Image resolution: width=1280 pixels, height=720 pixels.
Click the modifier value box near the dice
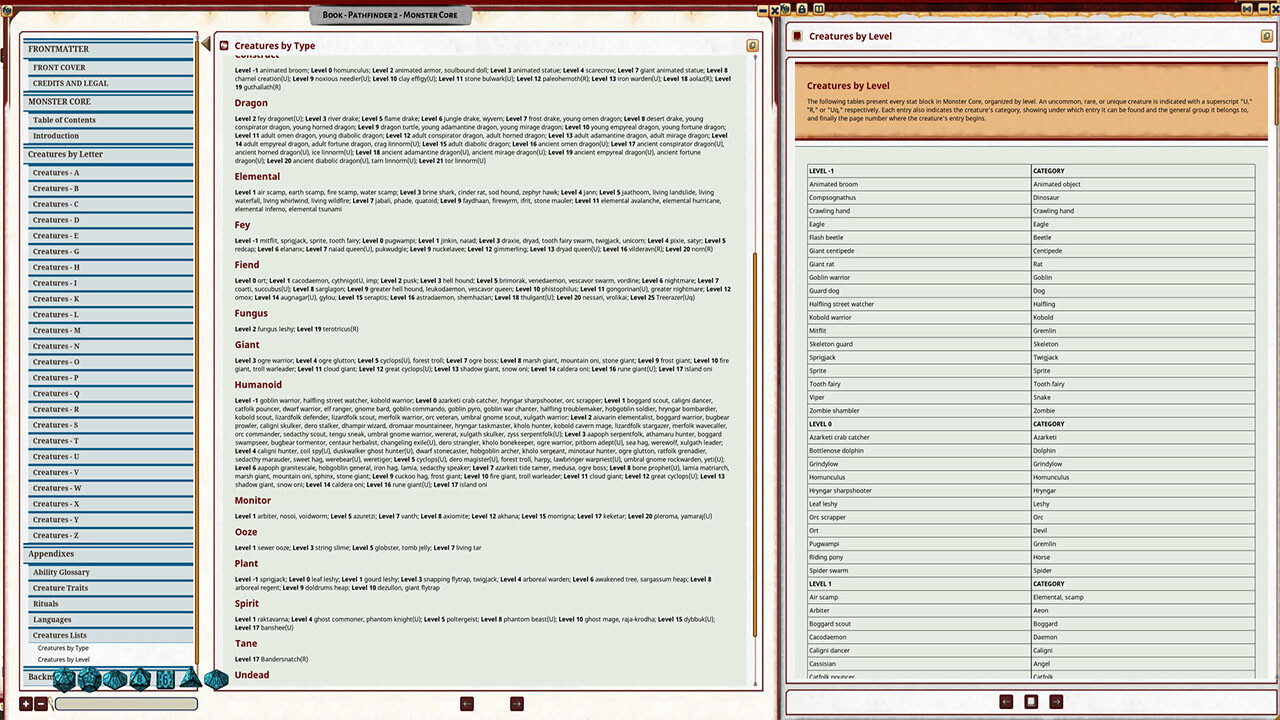tap(126, 704)
